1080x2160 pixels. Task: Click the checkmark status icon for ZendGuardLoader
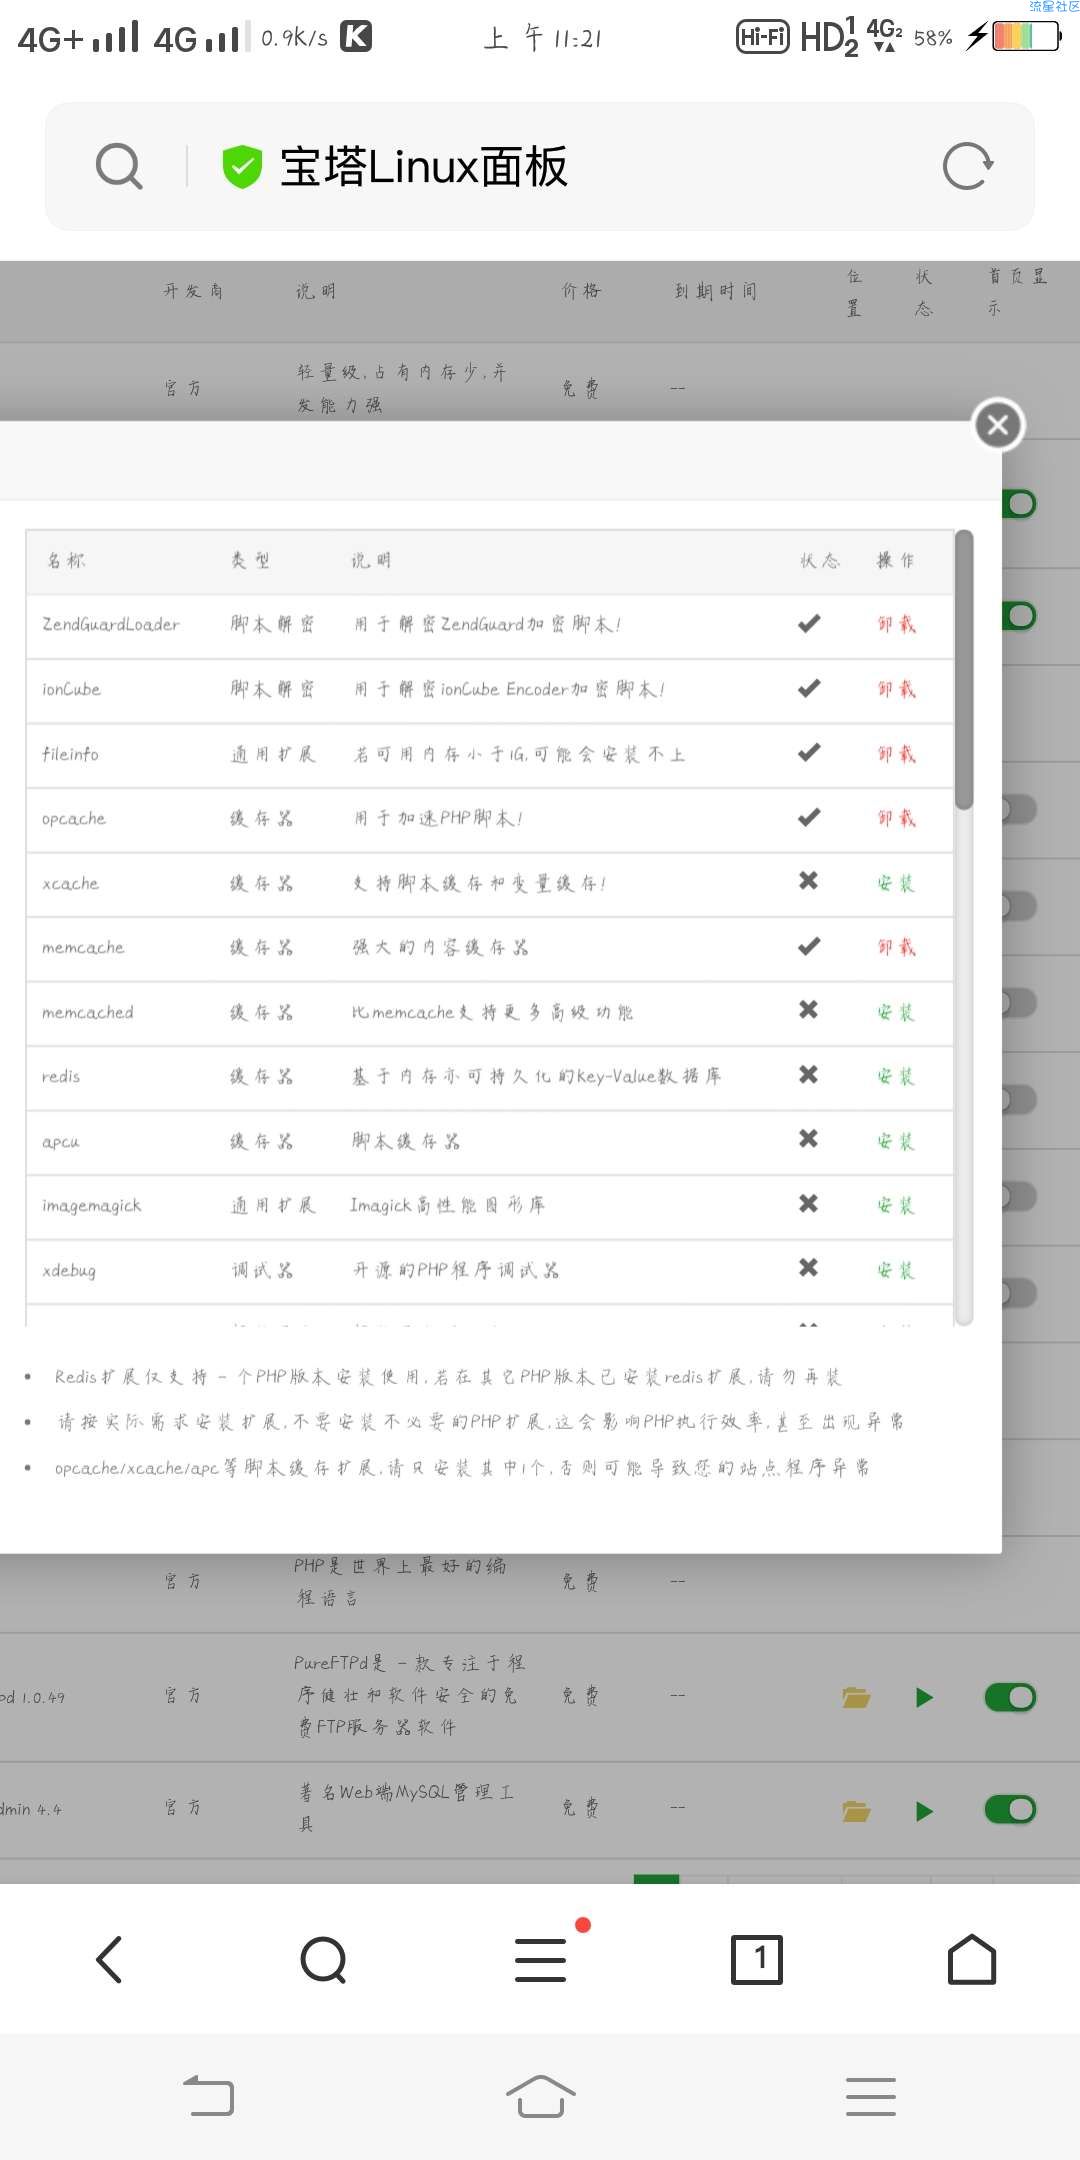[x=809, y=624]
